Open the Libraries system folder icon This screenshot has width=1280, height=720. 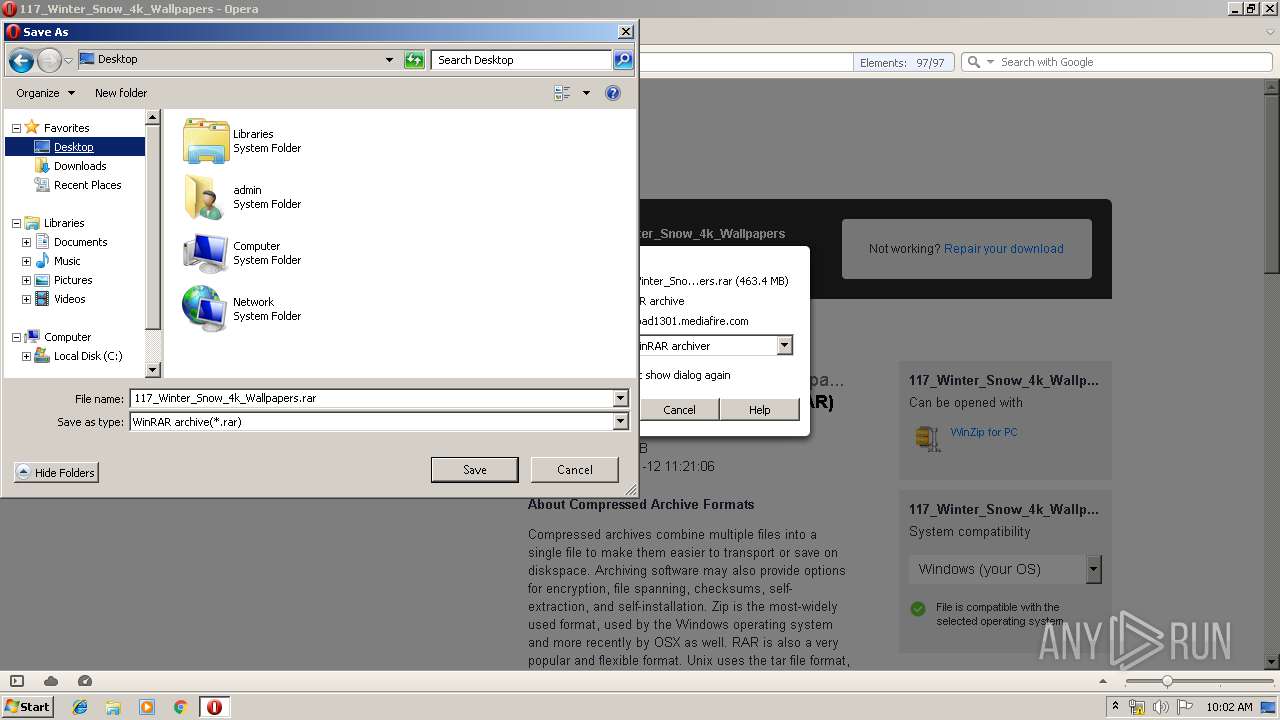[x=206, y=141]
